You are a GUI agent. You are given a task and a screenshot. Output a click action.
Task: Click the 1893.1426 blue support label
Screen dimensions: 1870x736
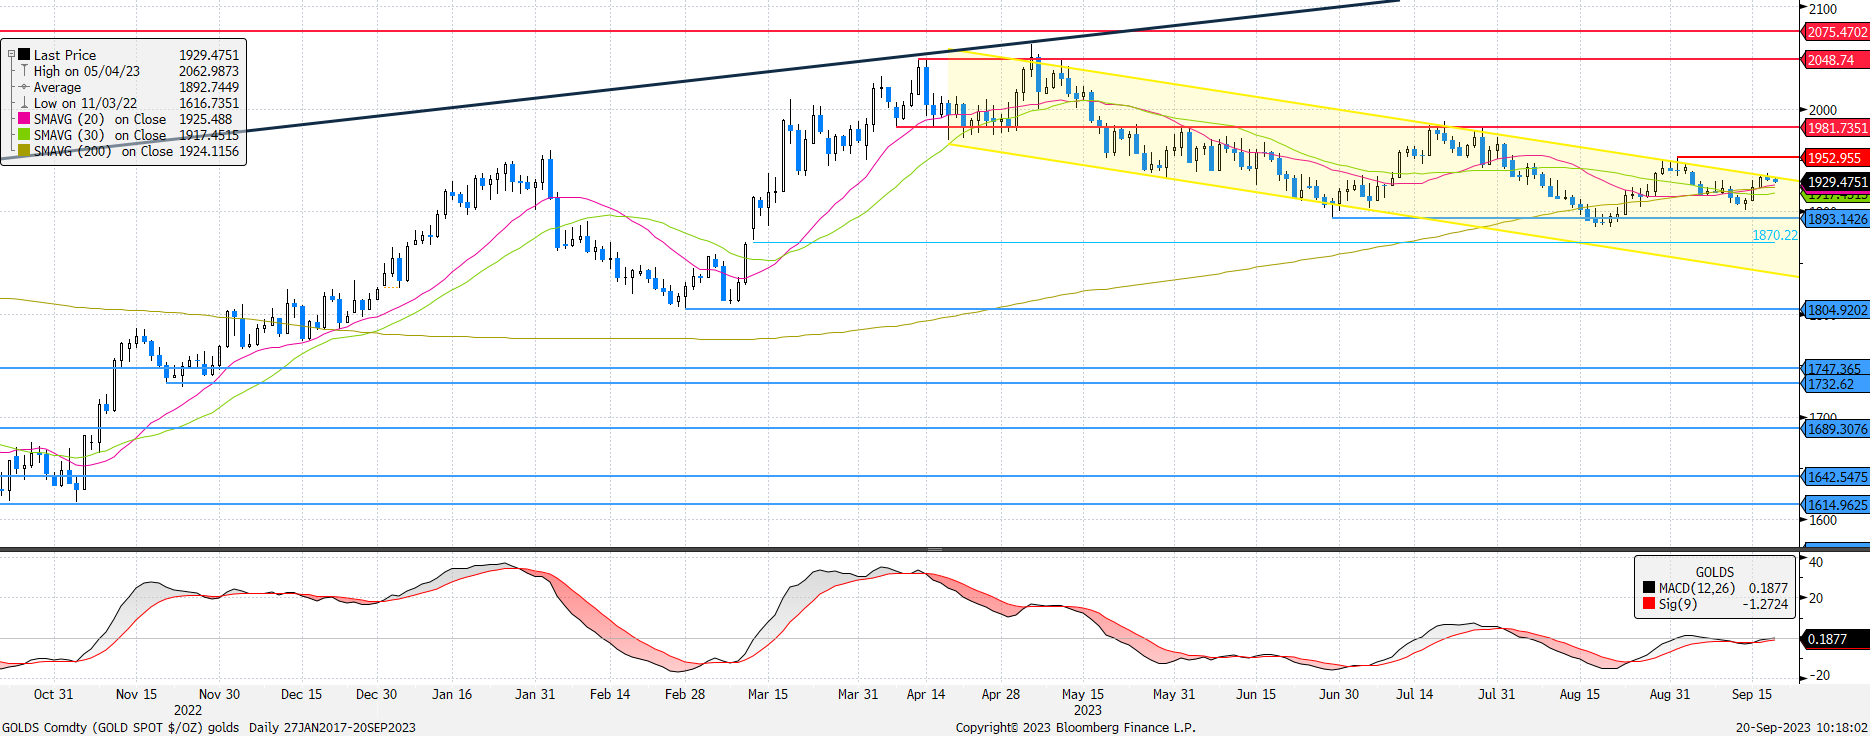1836,219
